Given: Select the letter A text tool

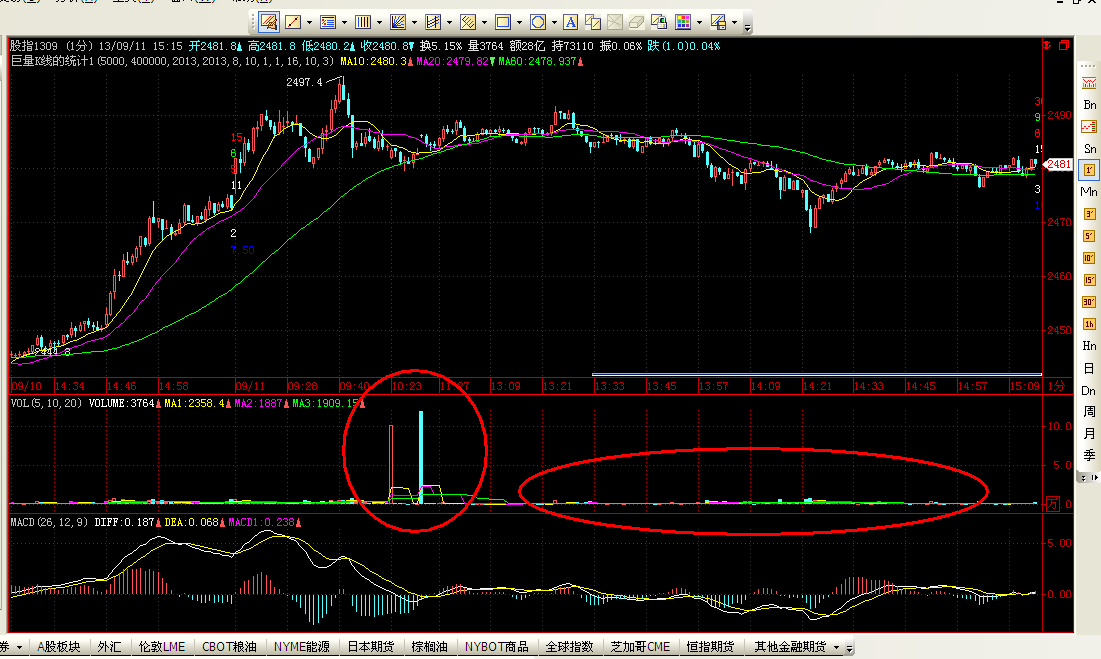Looking at the screenshot, I should click(x=571, y=22).
